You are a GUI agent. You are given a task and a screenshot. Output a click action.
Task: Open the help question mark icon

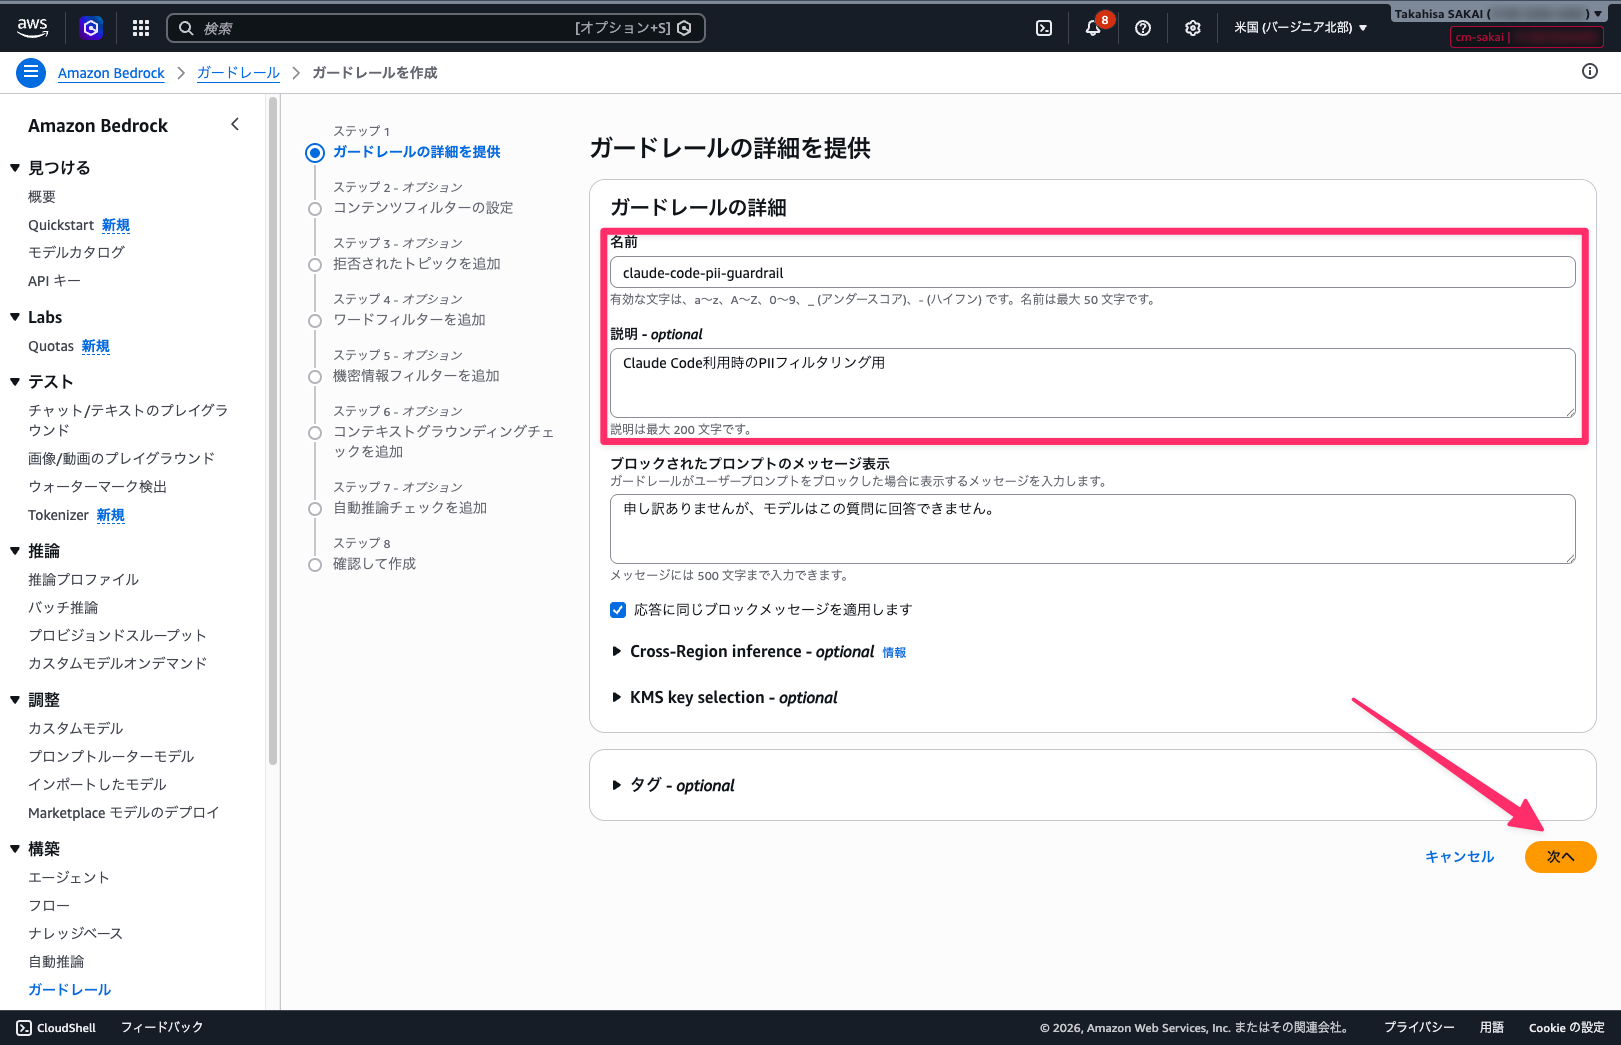[1143, 28]
